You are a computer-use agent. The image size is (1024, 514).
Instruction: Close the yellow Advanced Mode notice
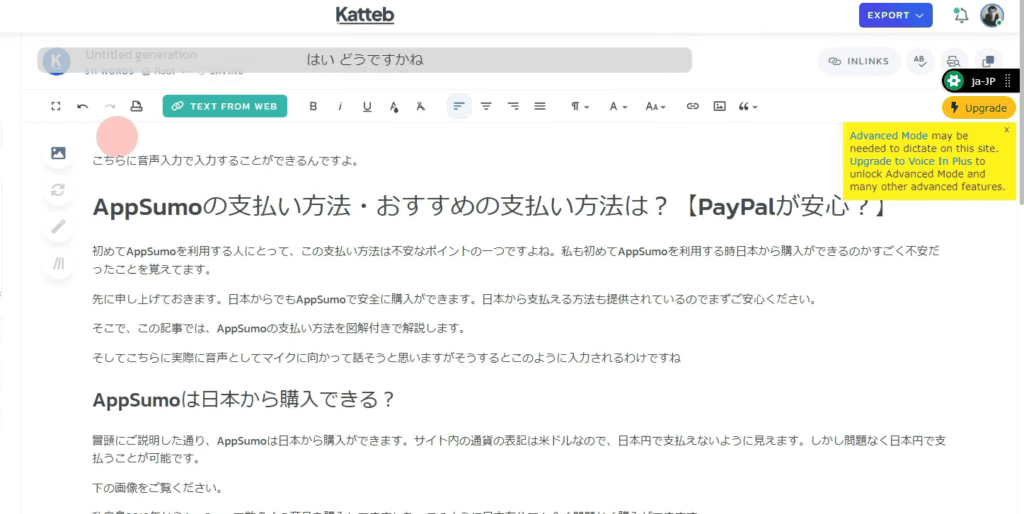pos(1006,130)
